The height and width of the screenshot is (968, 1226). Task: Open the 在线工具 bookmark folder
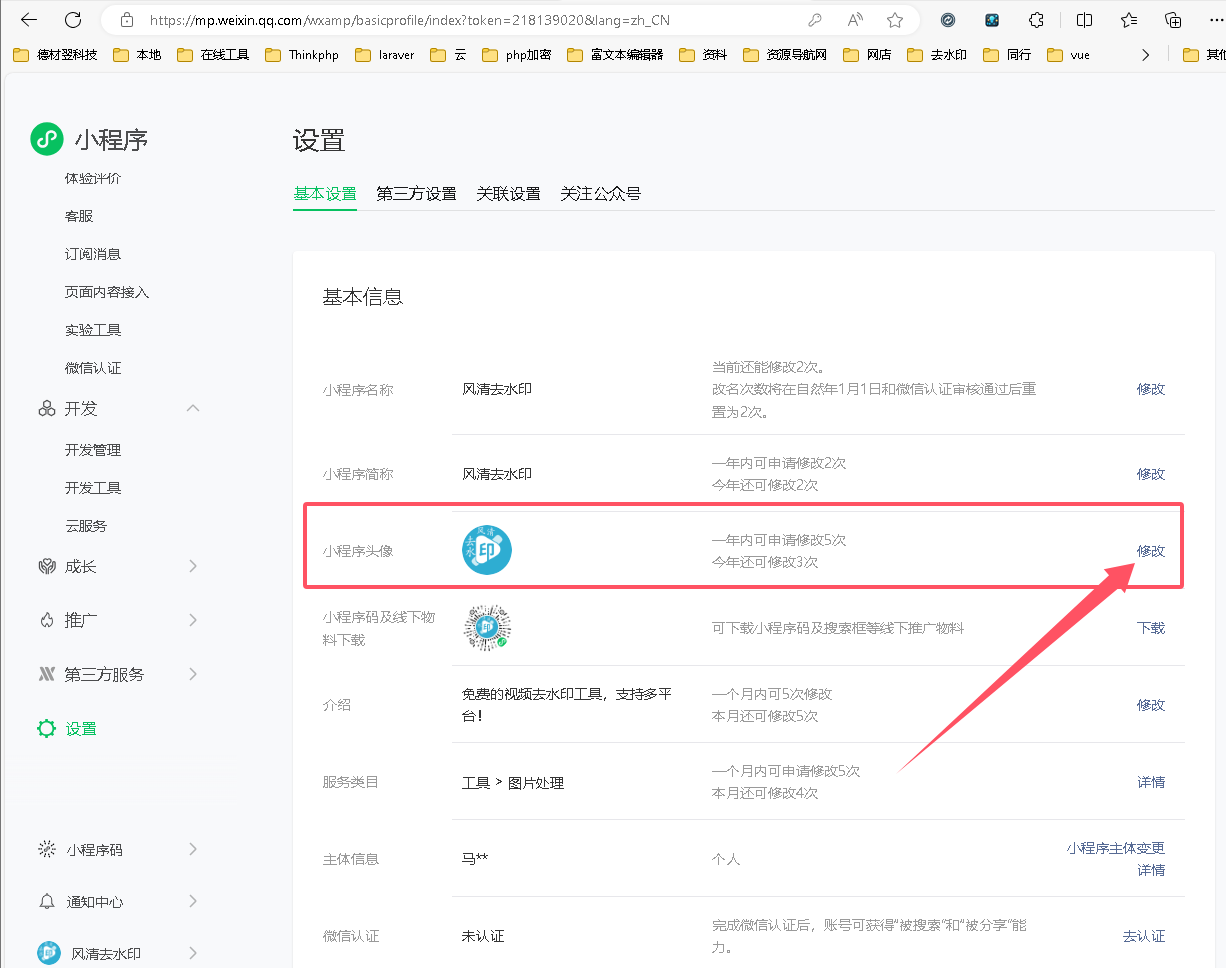[x=213, y=55]
